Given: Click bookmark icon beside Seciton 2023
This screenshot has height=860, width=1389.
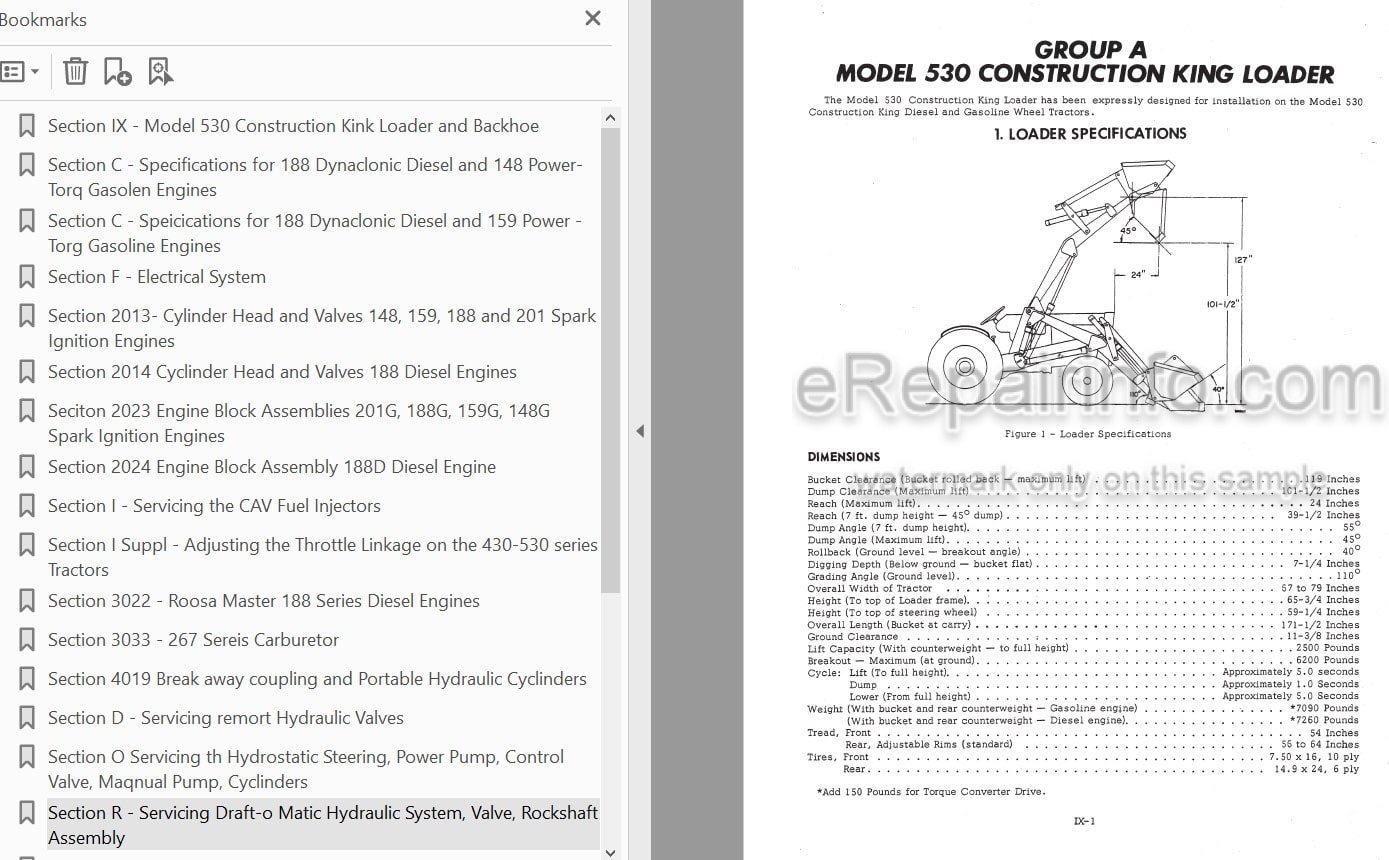Looking at the screenshot, I should click(27, 411).
